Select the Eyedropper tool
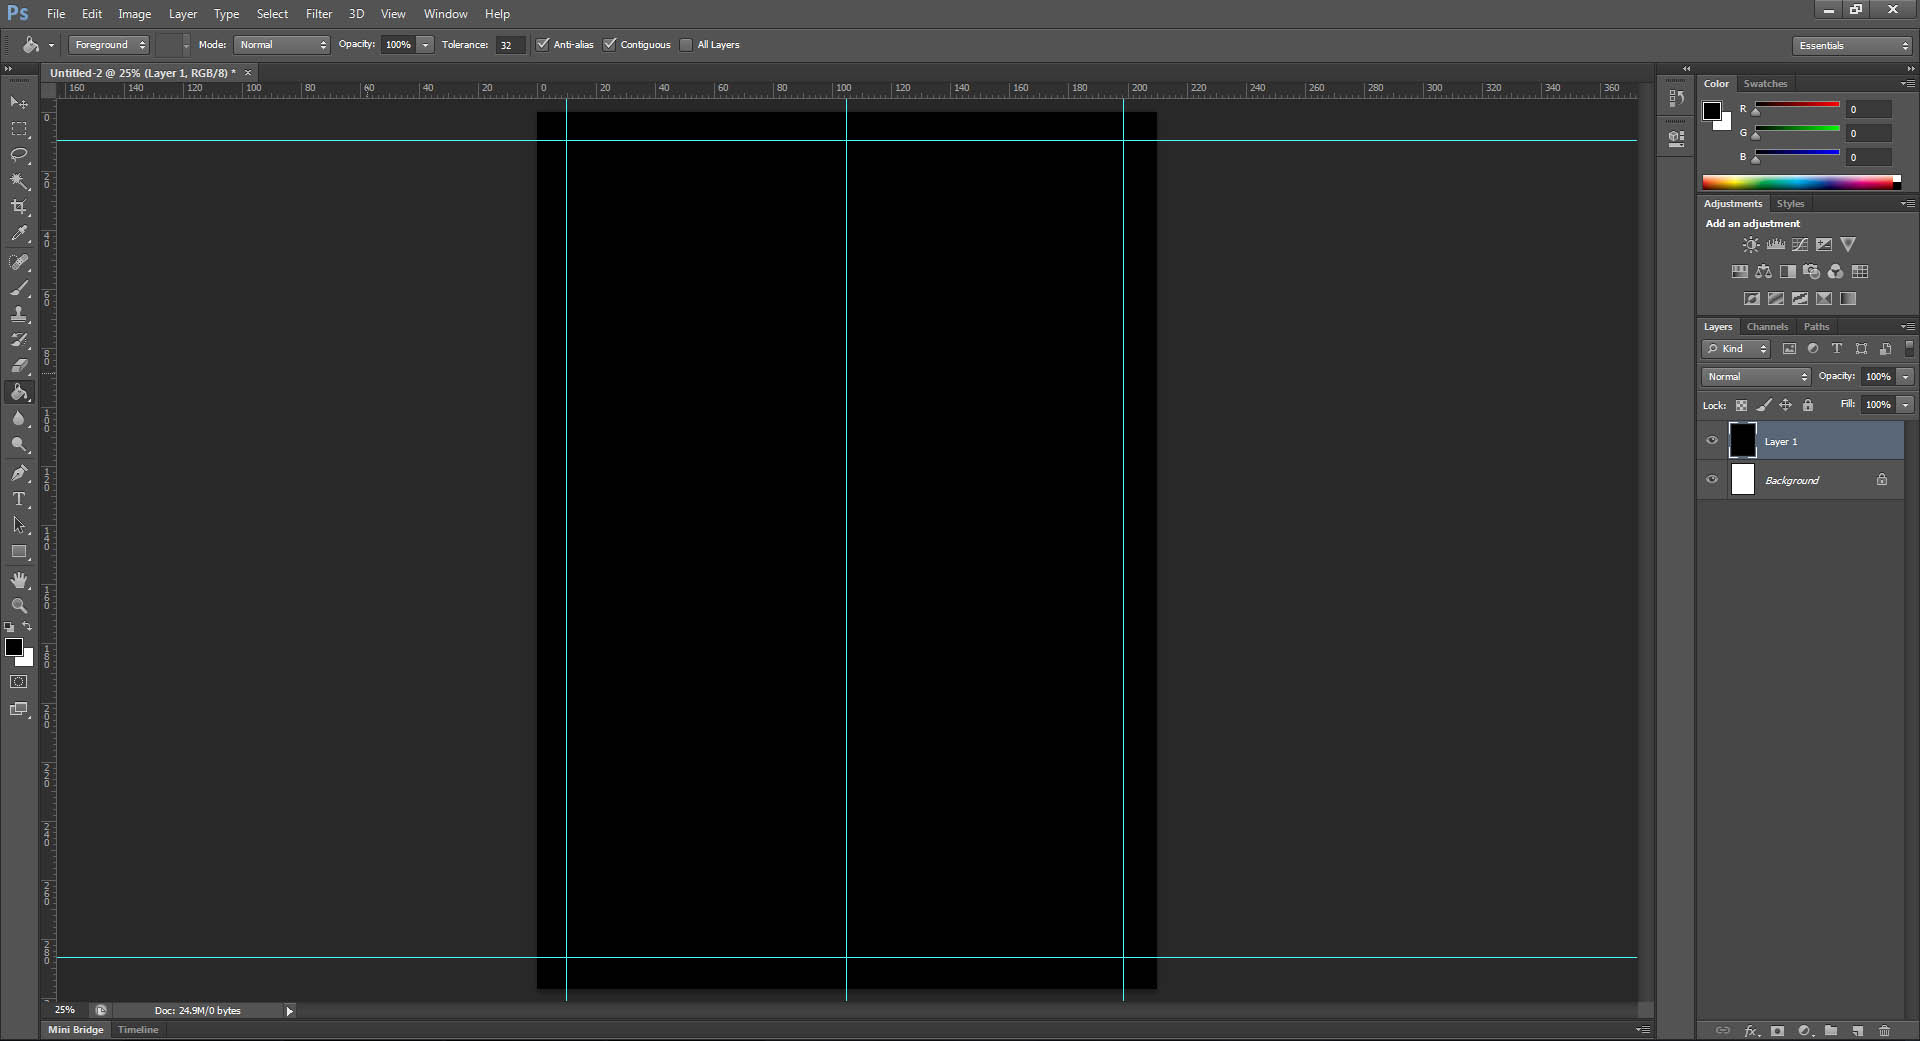Viewport: 1920px width, 1041px height. click(x=19, y=234)
